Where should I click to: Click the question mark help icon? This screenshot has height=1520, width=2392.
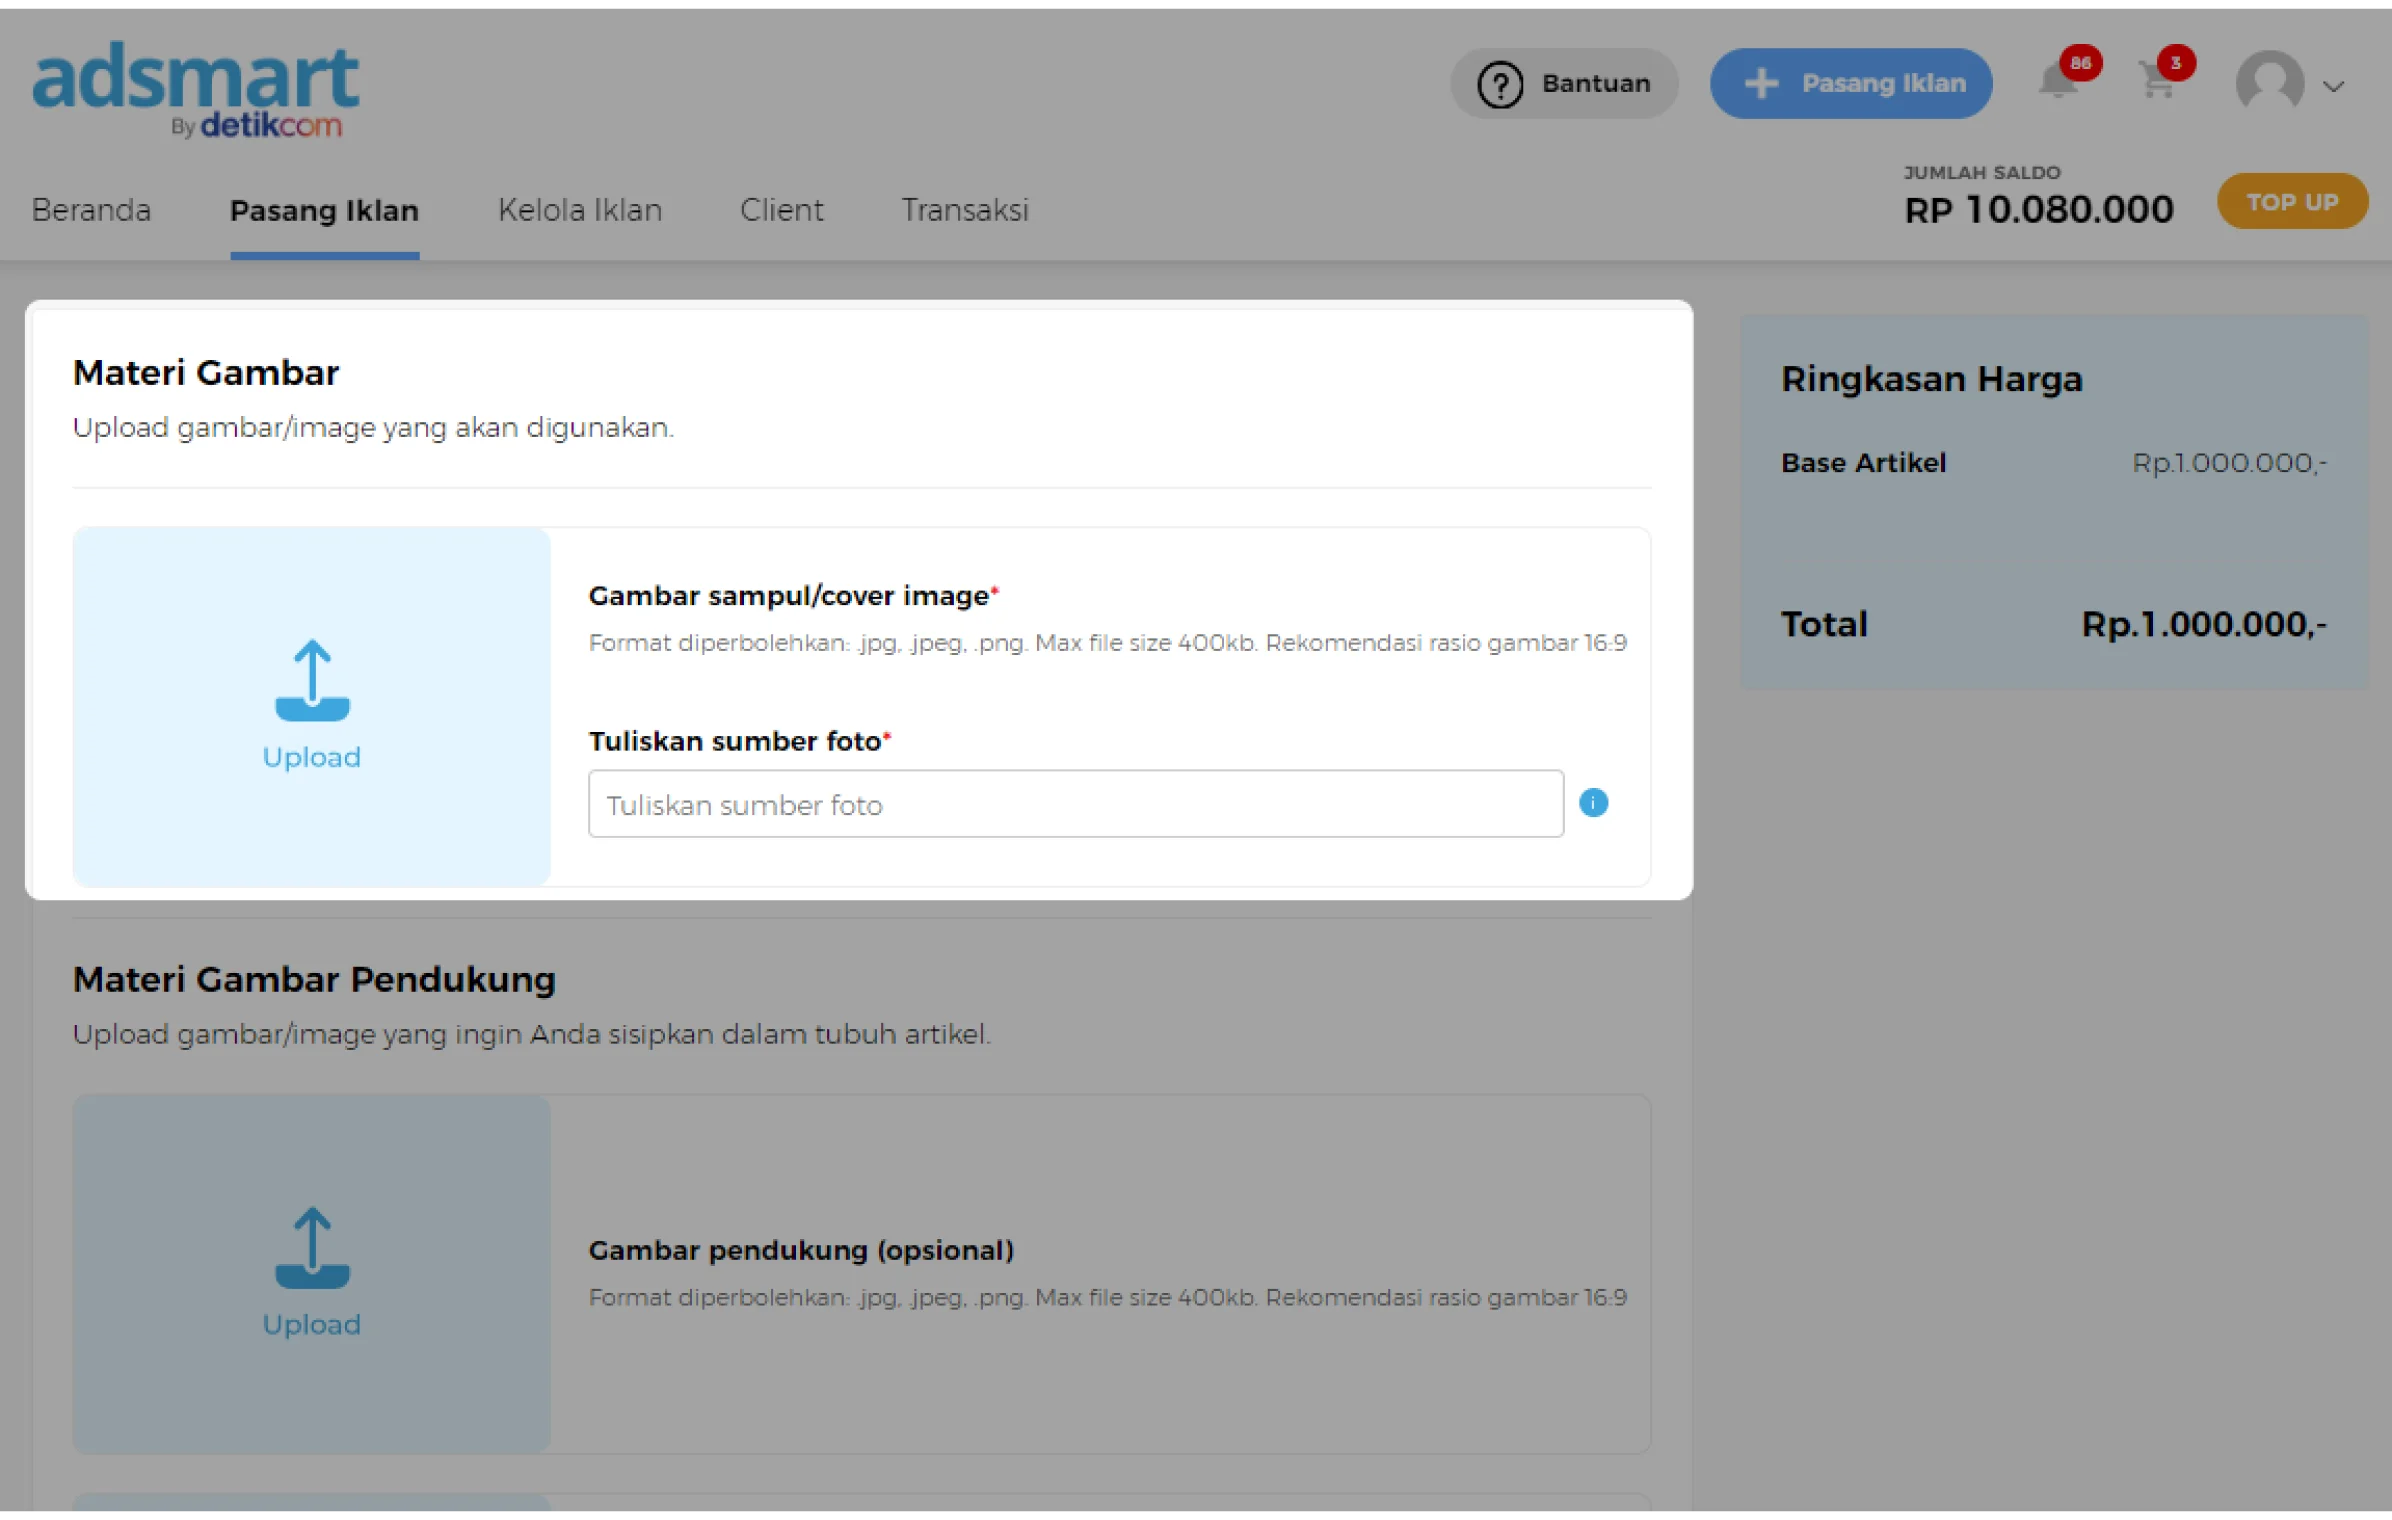[x=1500, y=84]
